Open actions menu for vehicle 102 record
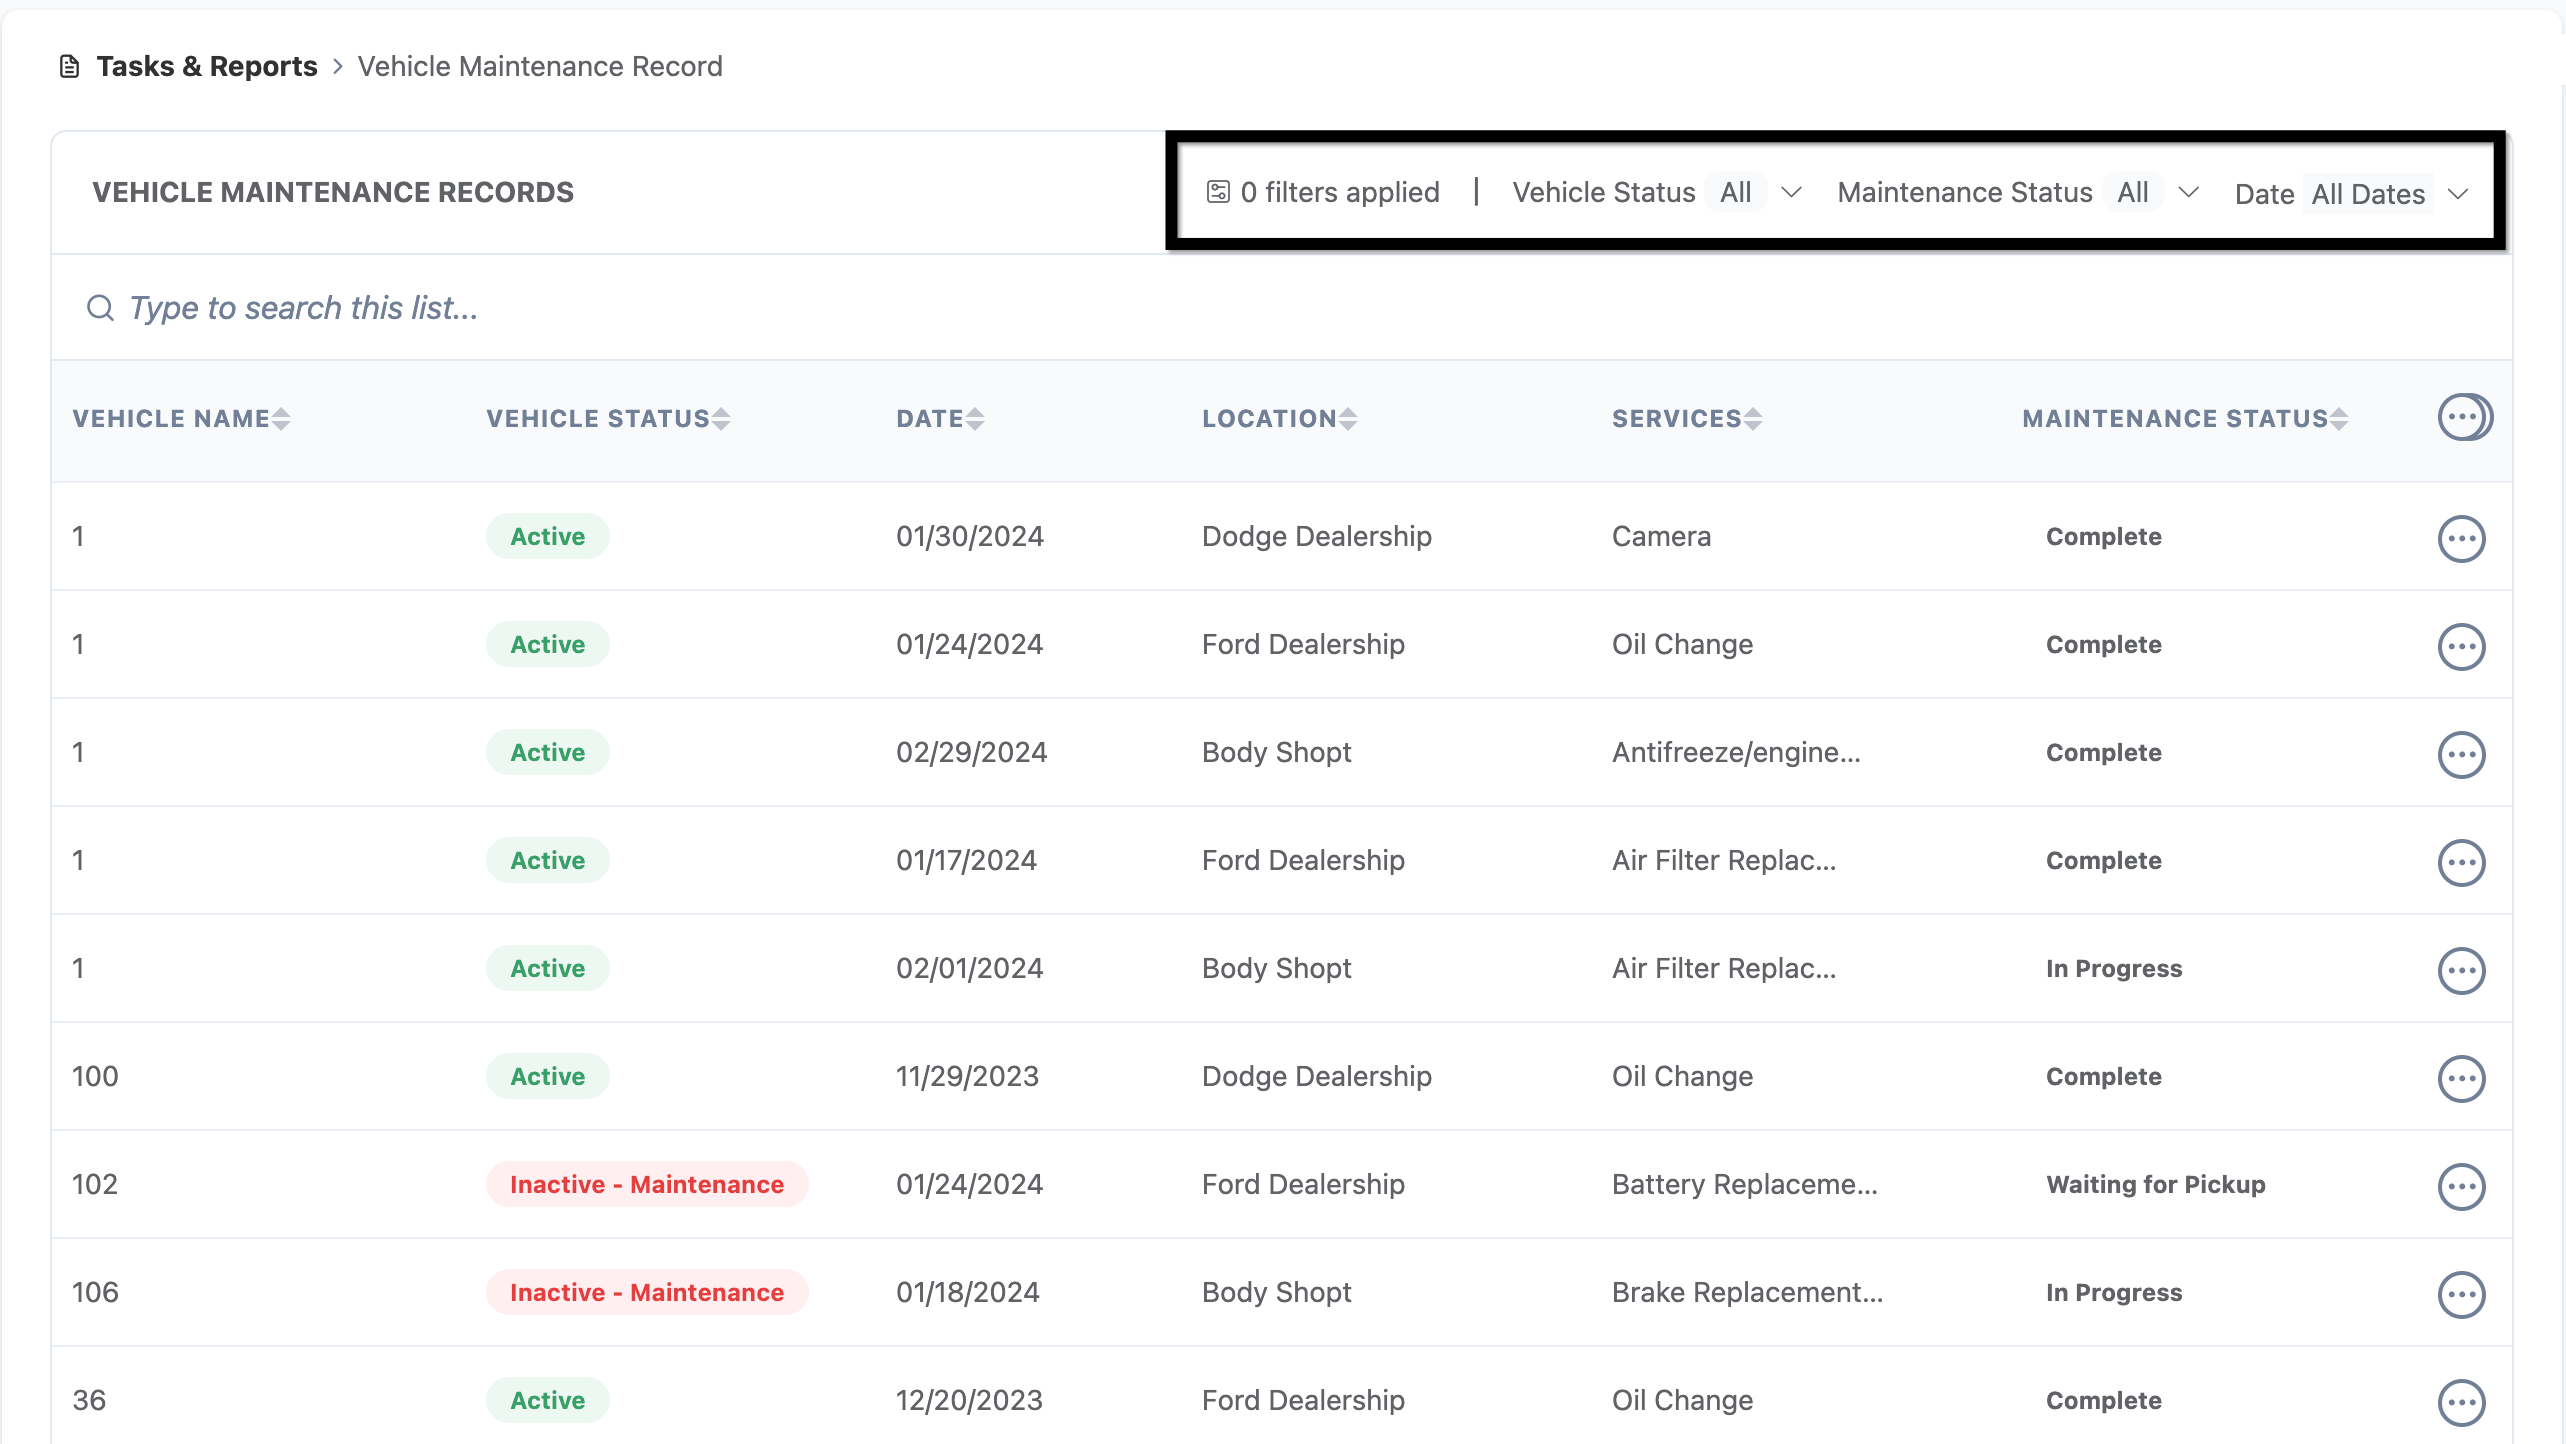 click(2461, 1187)
